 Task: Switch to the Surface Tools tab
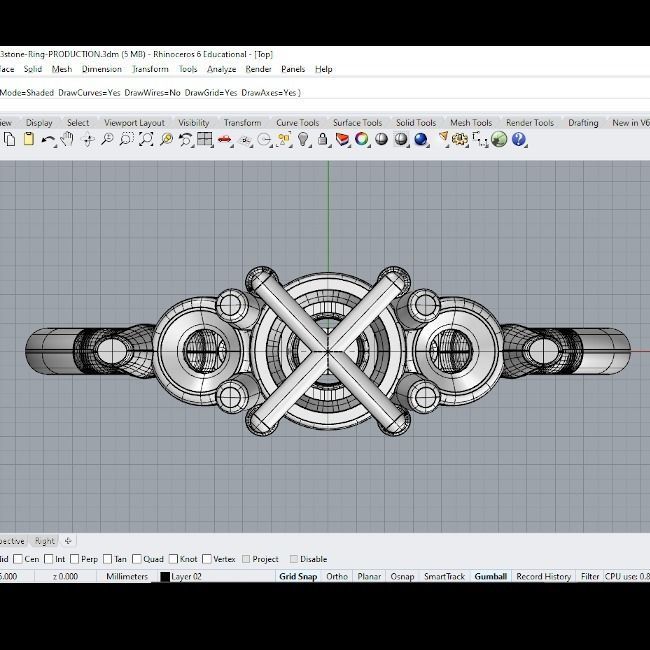pyautogui.click(x=357, y=123)
